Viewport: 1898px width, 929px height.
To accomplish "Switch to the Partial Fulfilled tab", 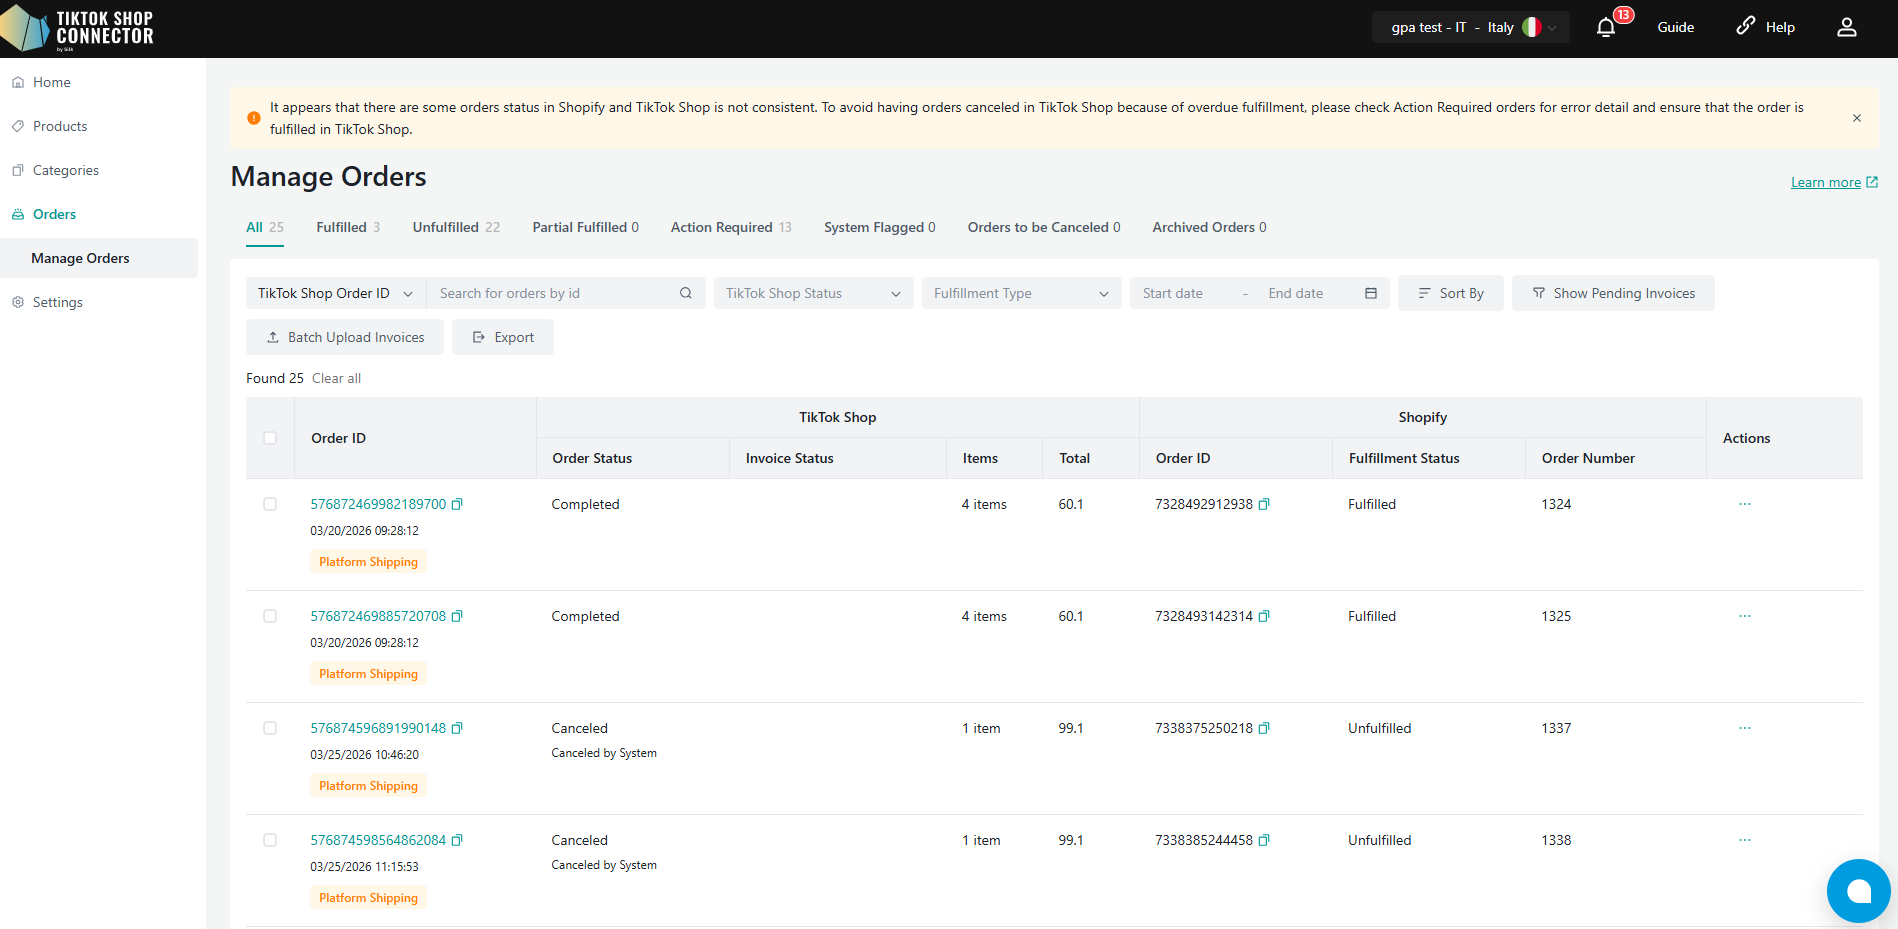I will click(x=585, y=227).
